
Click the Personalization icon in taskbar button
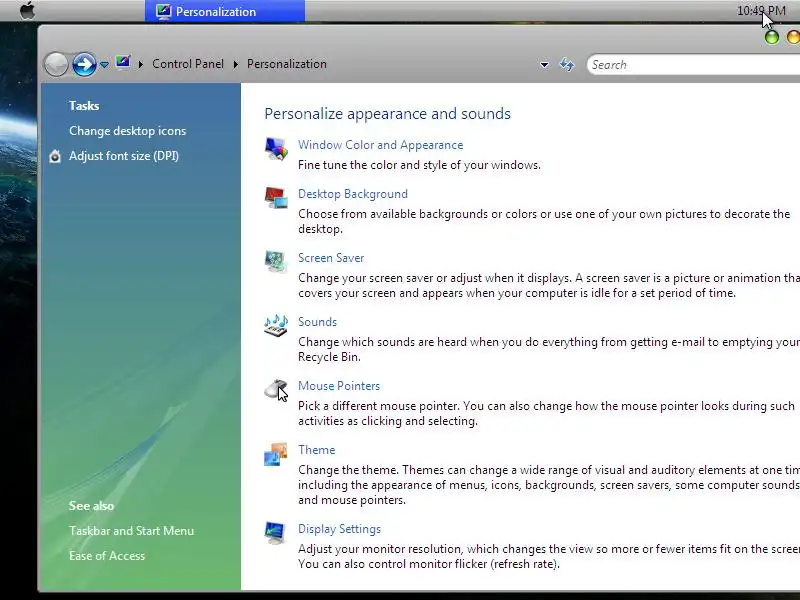(x=163, y=11)
